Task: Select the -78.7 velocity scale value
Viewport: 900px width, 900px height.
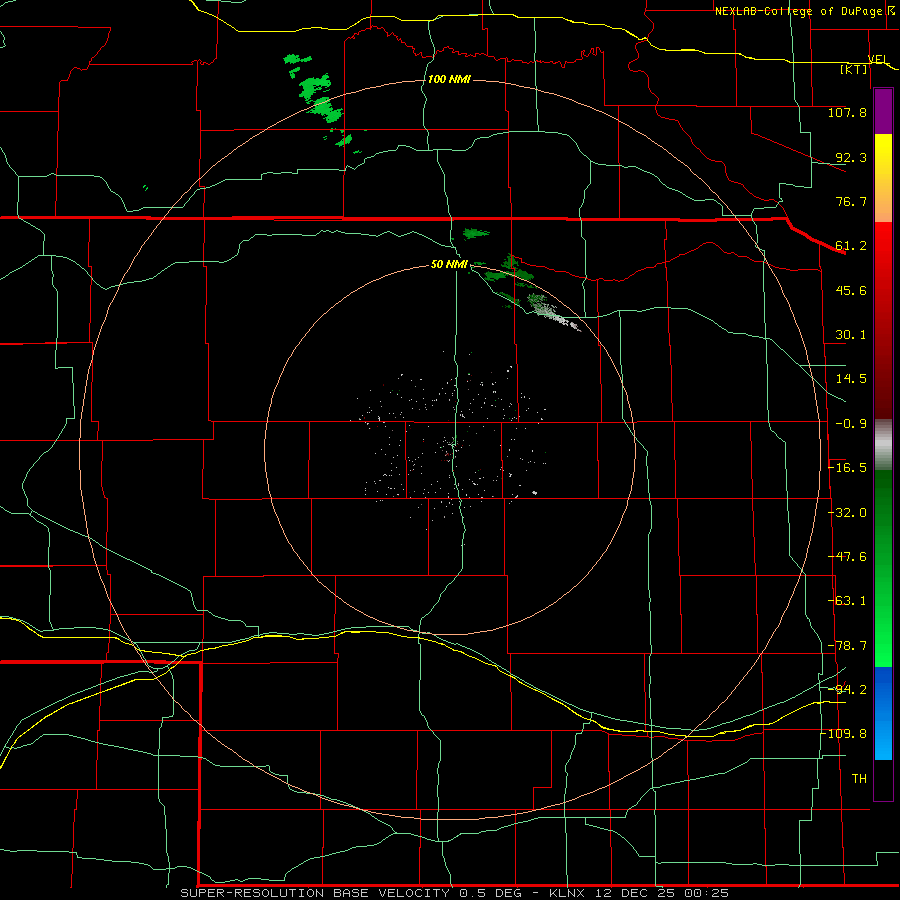Action: pyautogui.click(x=847, y=646)
